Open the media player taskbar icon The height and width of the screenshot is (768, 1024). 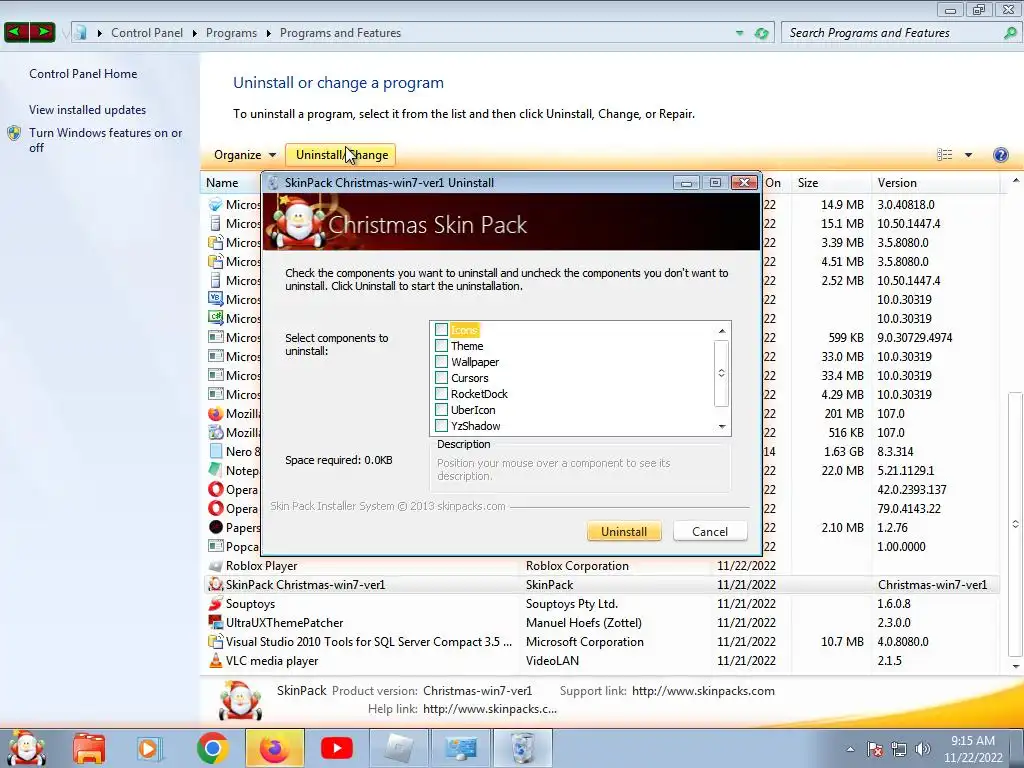click(x=149, y=748)
